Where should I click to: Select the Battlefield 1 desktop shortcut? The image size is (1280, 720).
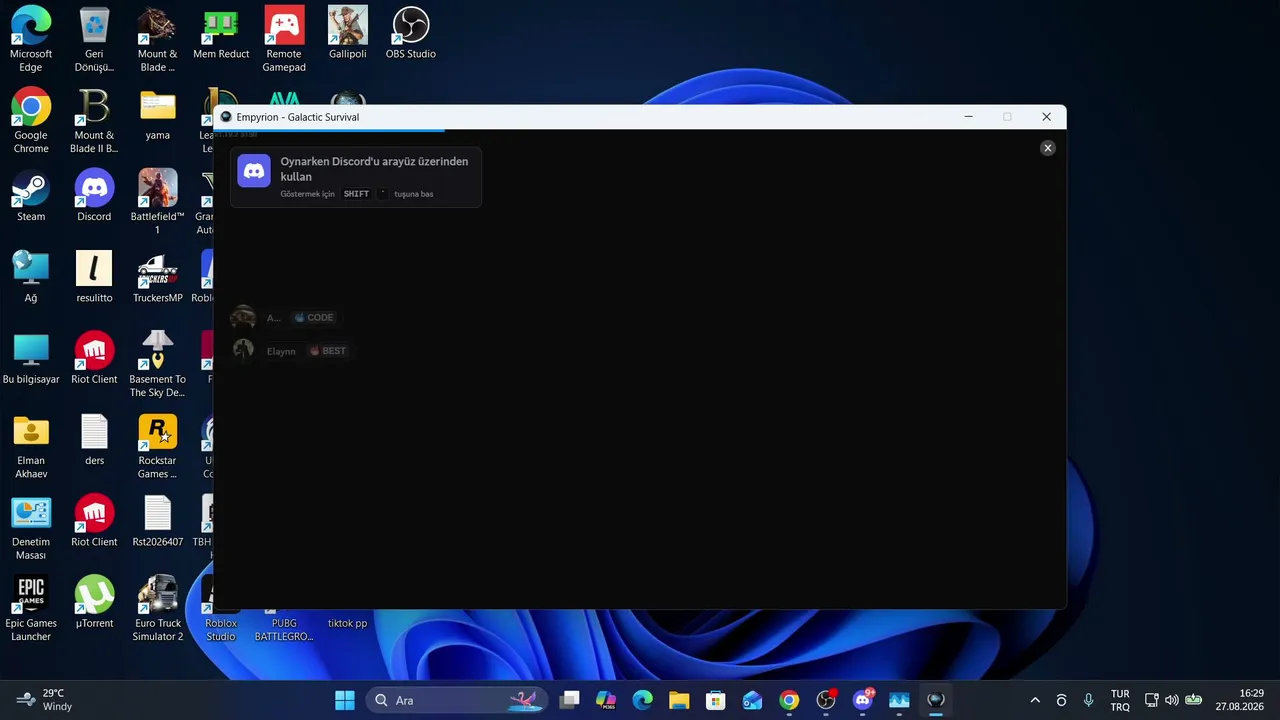tap(157, 201)
